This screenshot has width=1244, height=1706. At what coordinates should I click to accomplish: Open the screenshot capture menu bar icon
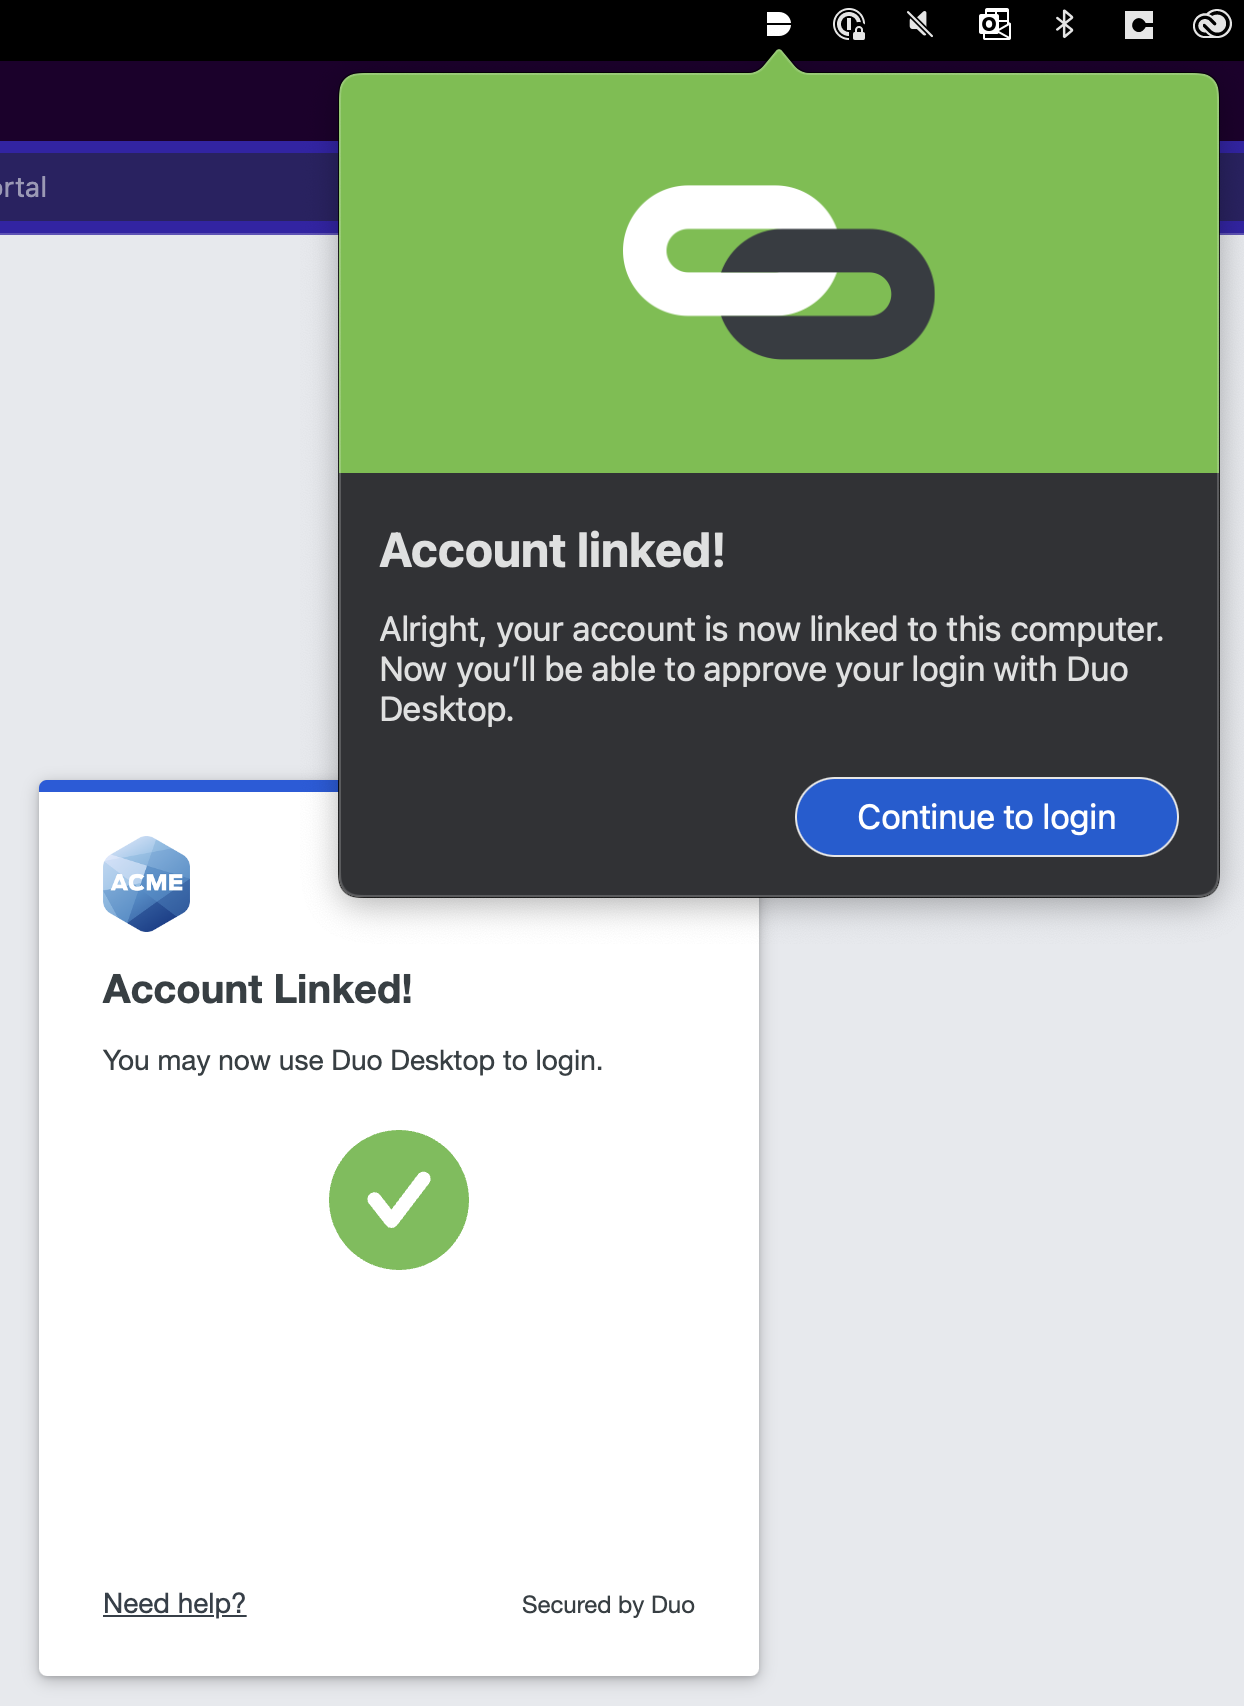coord(993,25)
